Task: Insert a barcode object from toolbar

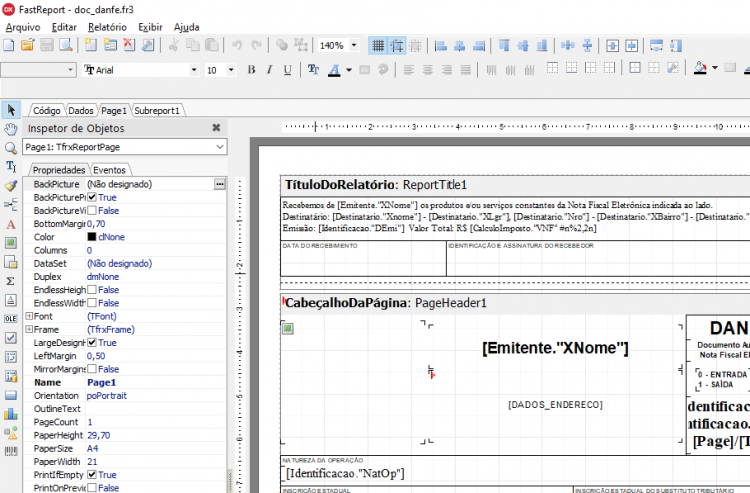Action: click(x=11, y=451)
